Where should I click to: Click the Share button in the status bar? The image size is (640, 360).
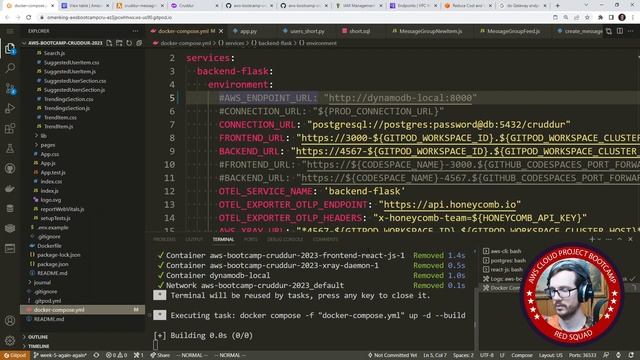coord(160,355)
